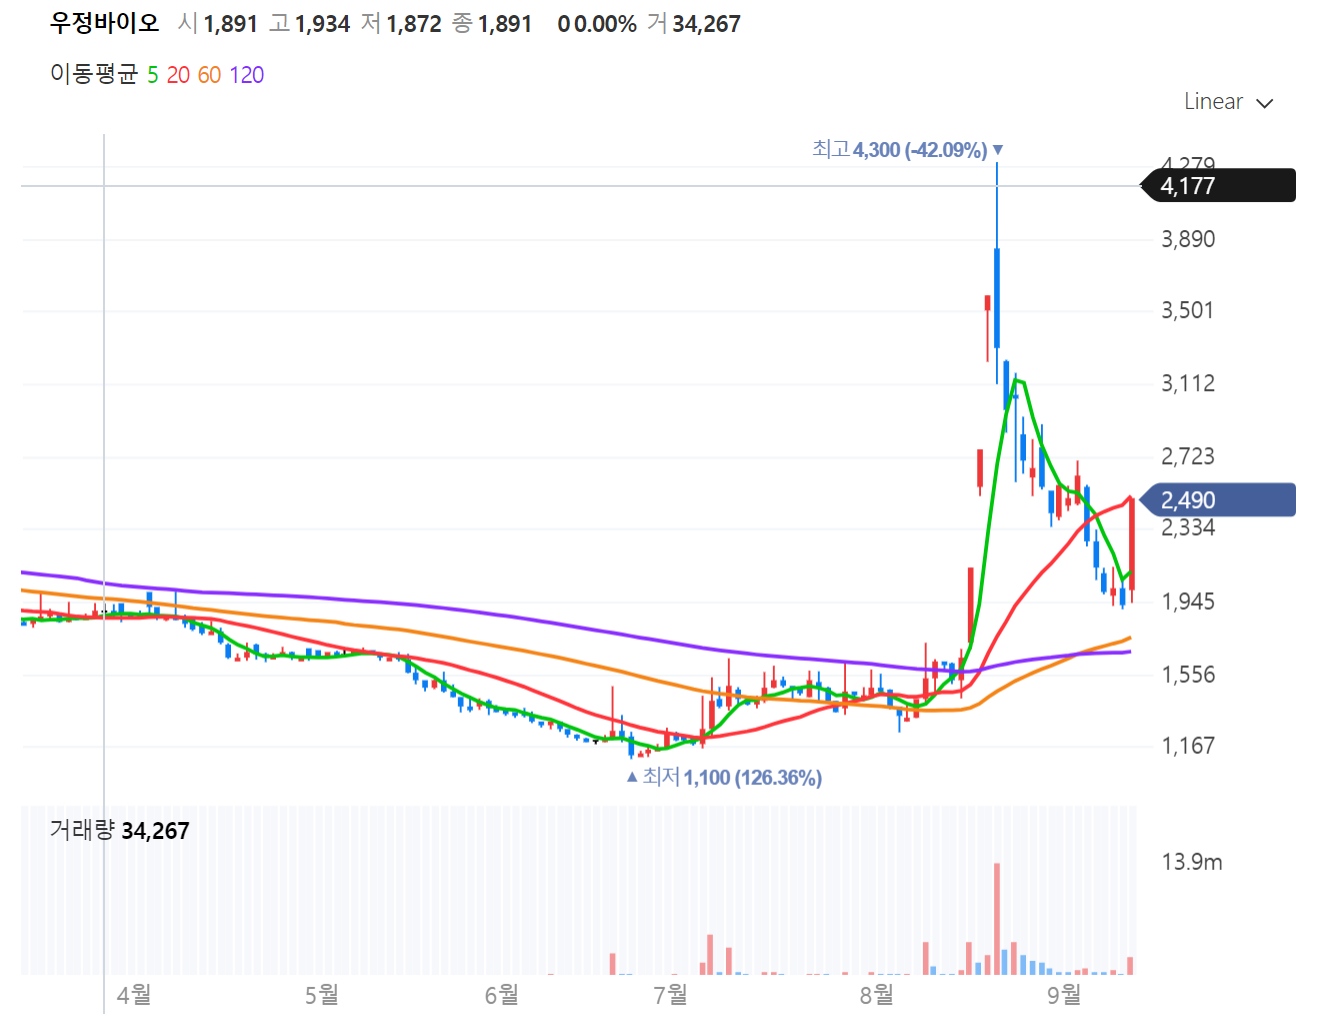Click the high price 1,934 value
Viewport: 1331px width, 1019px height.
(322, 24)
